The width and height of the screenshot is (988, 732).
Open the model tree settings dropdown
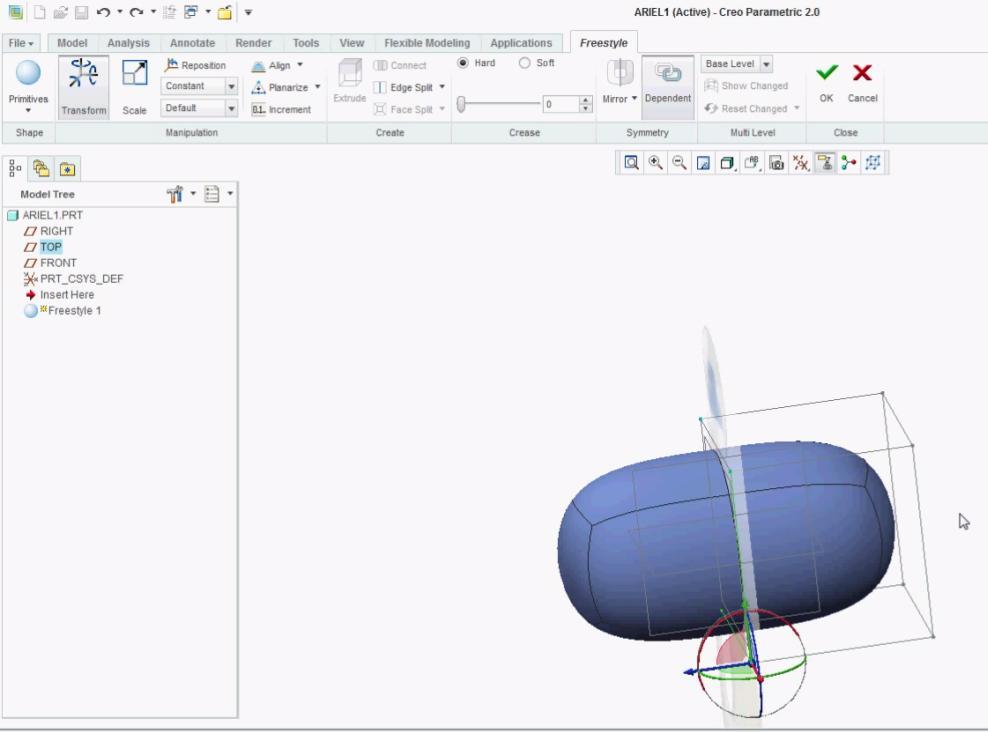coord(193,193)
